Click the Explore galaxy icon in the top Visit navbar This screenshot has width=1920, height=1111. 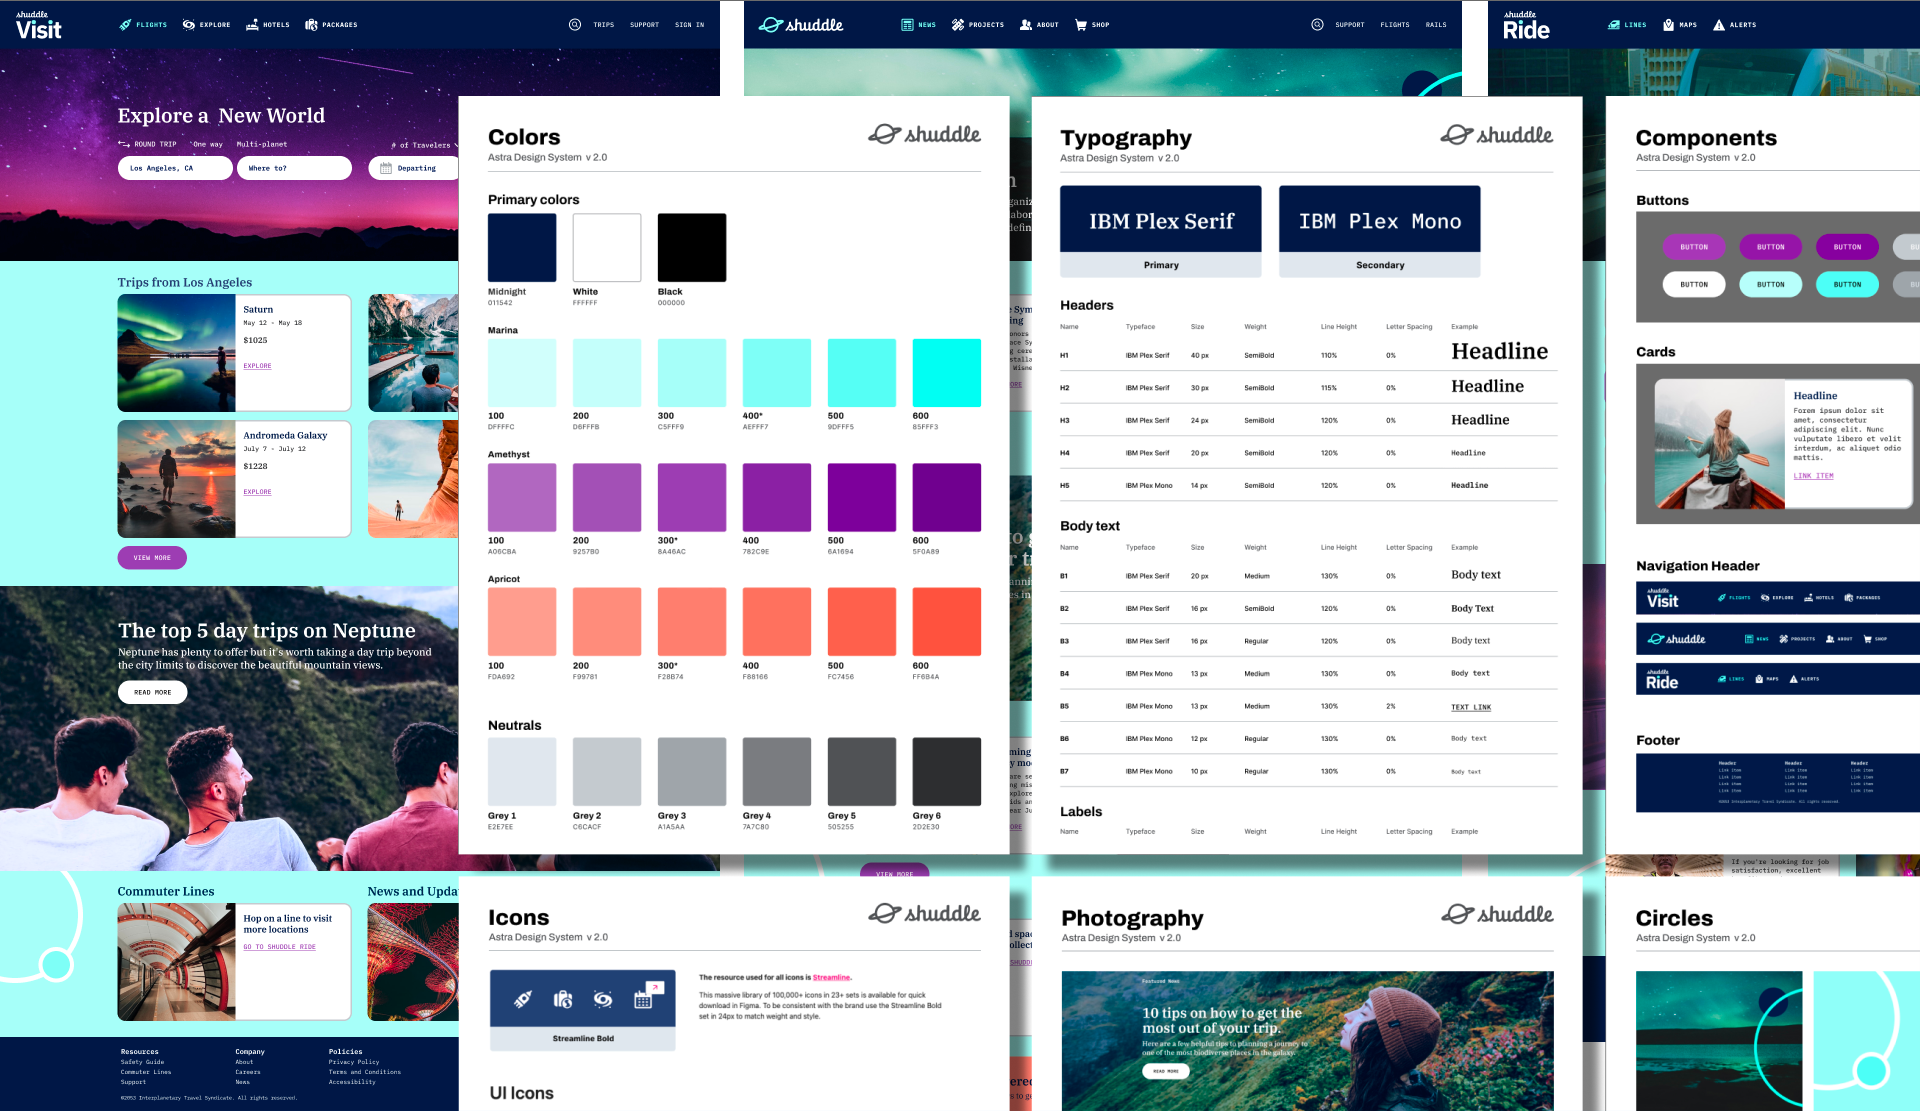point(188,25)
